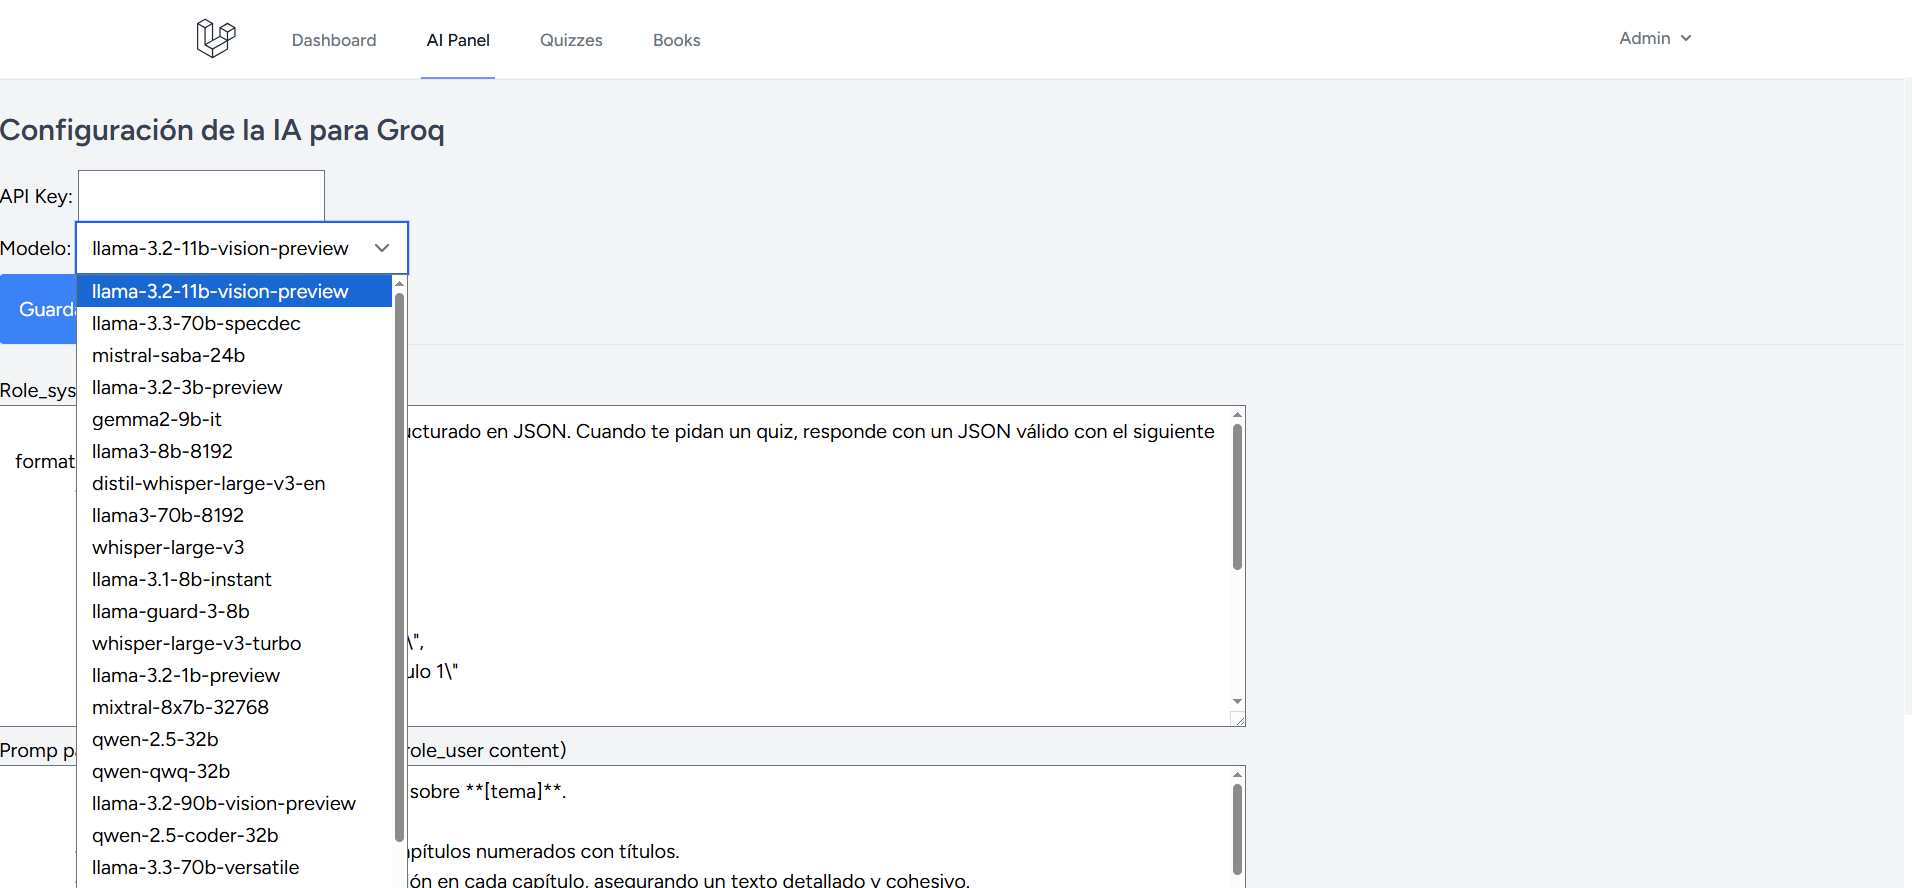Go to Quizzes page
This screenshot has height=888, width=1912.
[571, 40]
